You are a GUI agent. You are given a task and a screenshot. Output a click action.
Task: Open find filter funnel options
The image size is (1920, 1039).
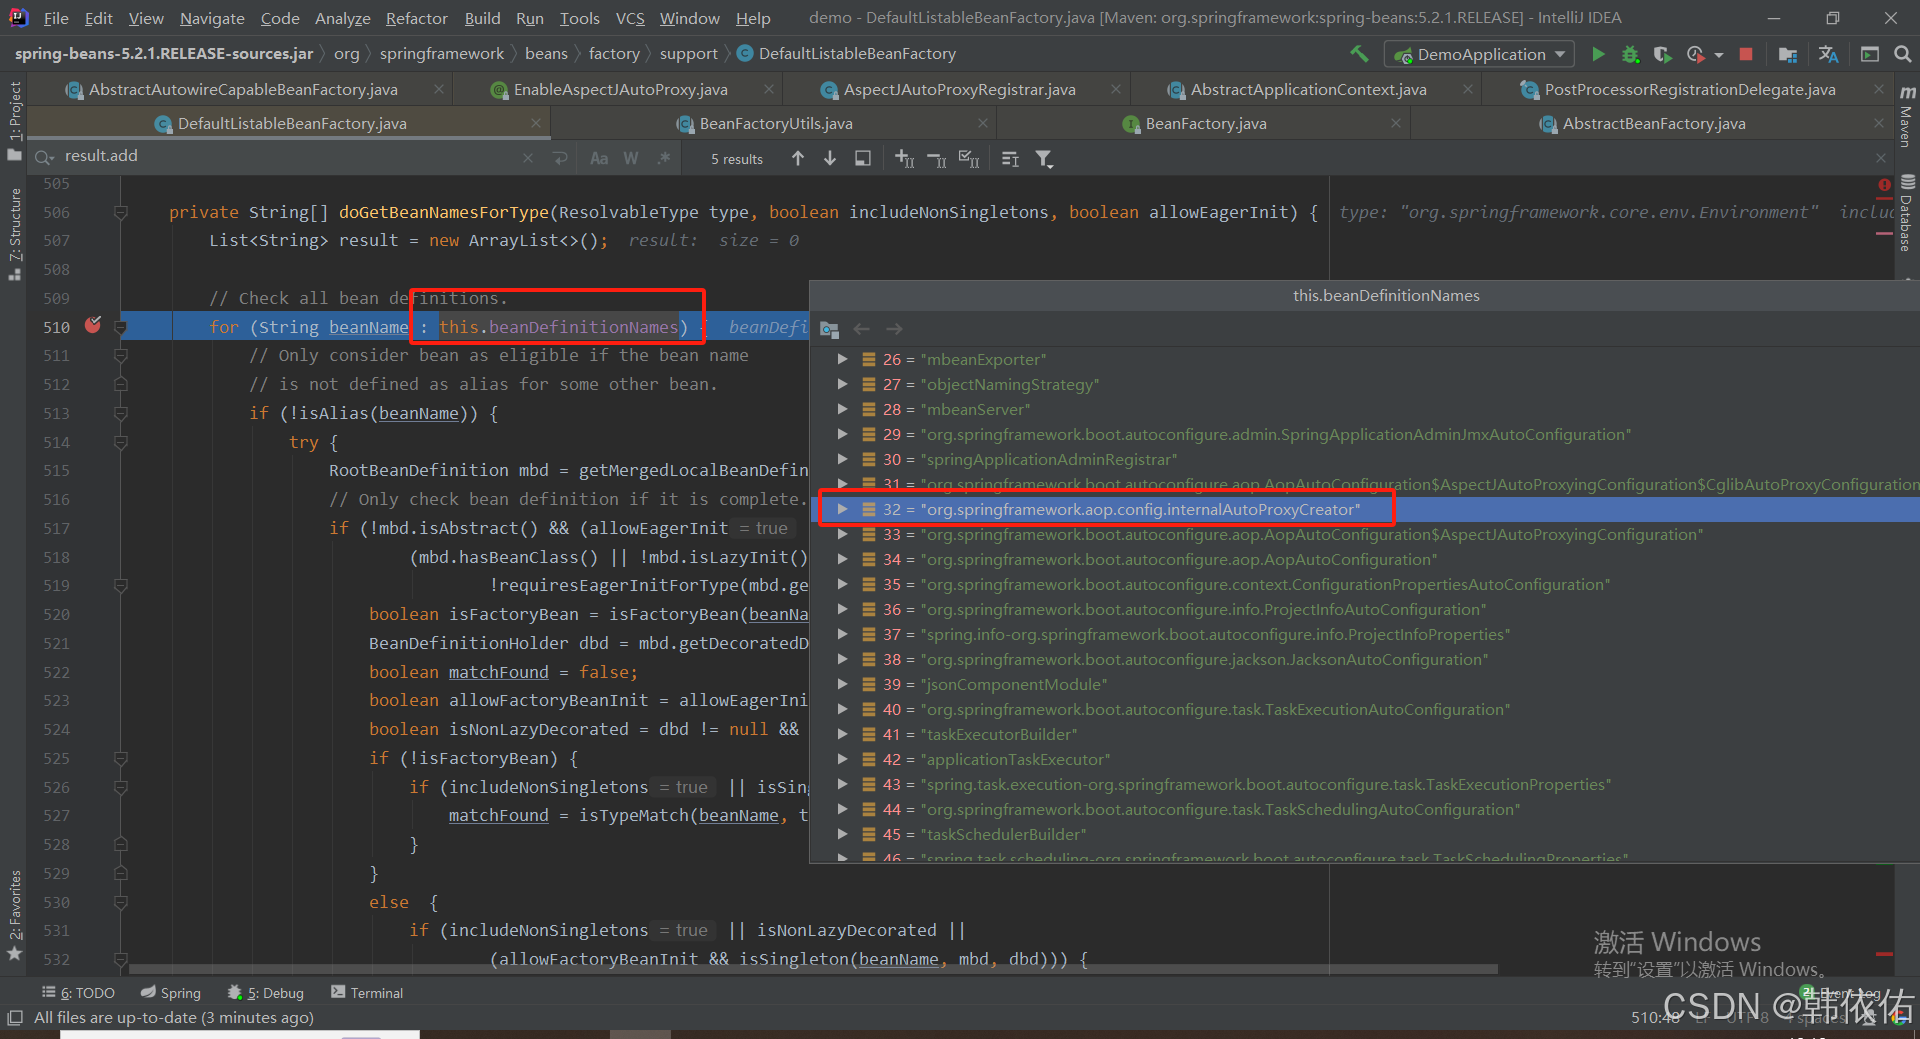coord(1044,158)
